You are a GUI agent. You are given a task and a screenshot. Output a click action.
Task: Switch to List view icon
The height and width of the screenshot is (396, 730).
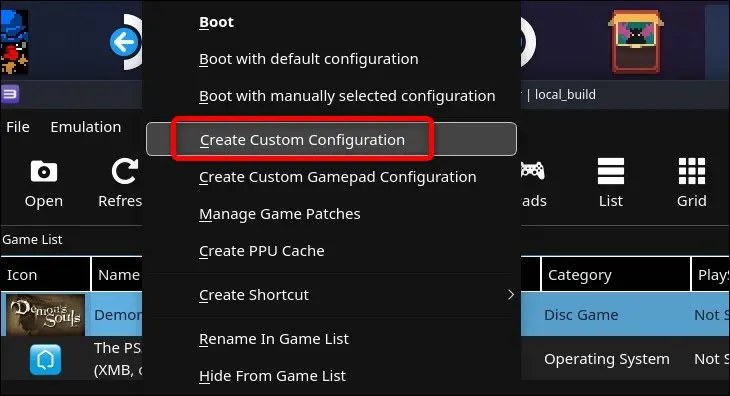coord(611,171)
